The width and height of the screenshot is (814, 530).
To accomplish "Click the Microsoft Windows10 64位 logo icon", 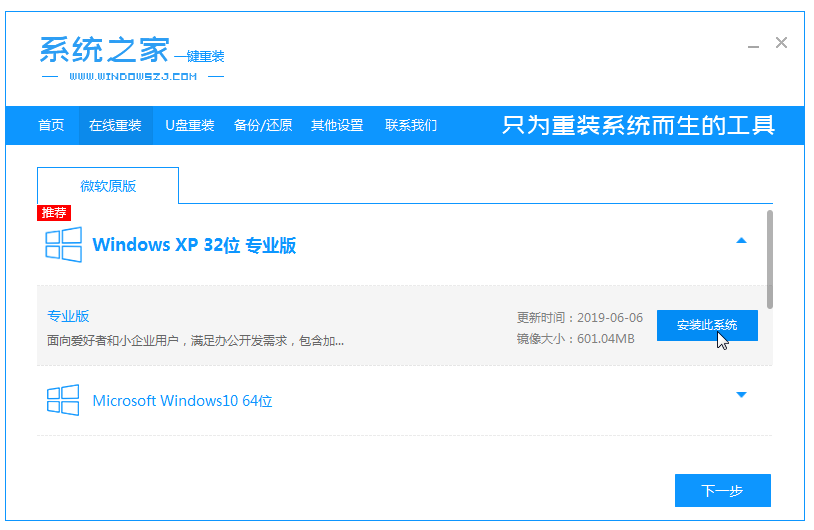I will [x=63, y=400].
